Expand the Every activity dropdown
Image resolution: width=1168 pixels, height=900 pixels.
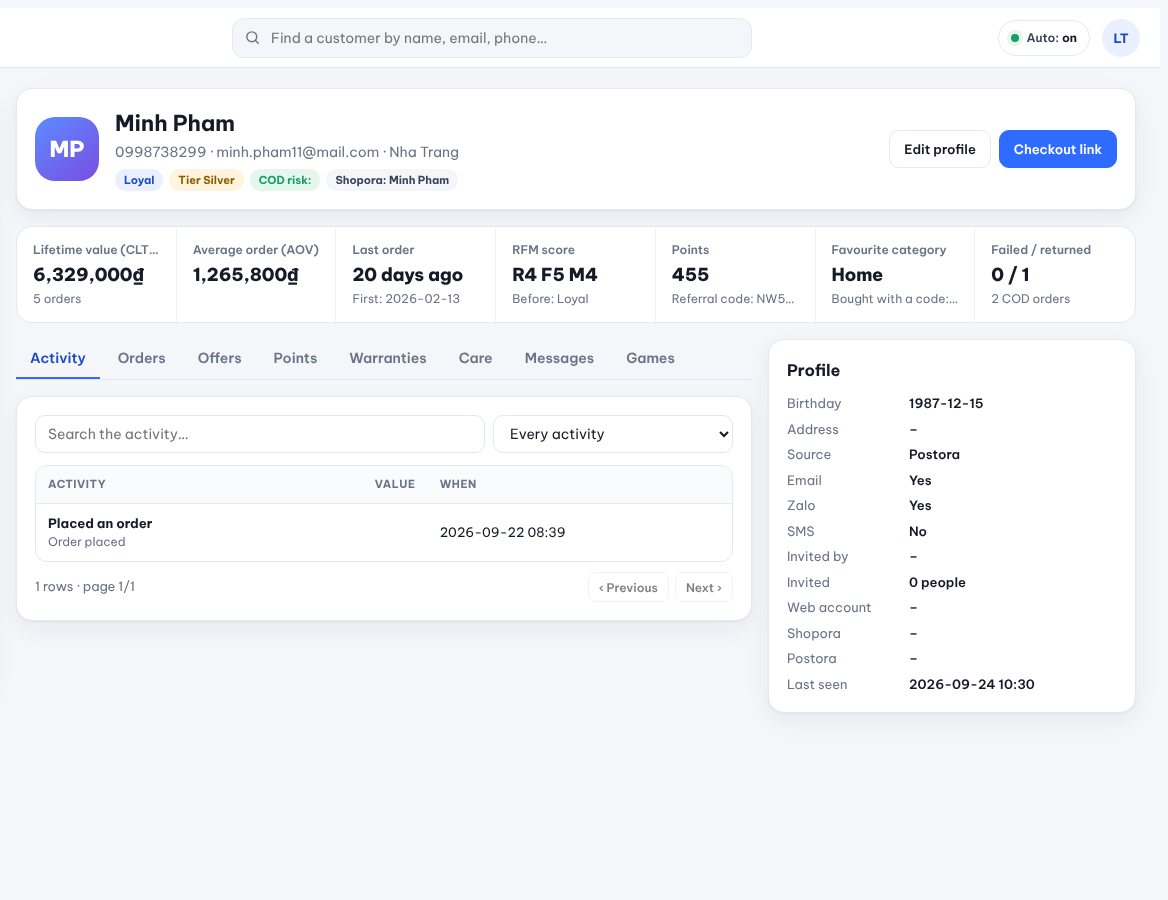coord(613,434)
